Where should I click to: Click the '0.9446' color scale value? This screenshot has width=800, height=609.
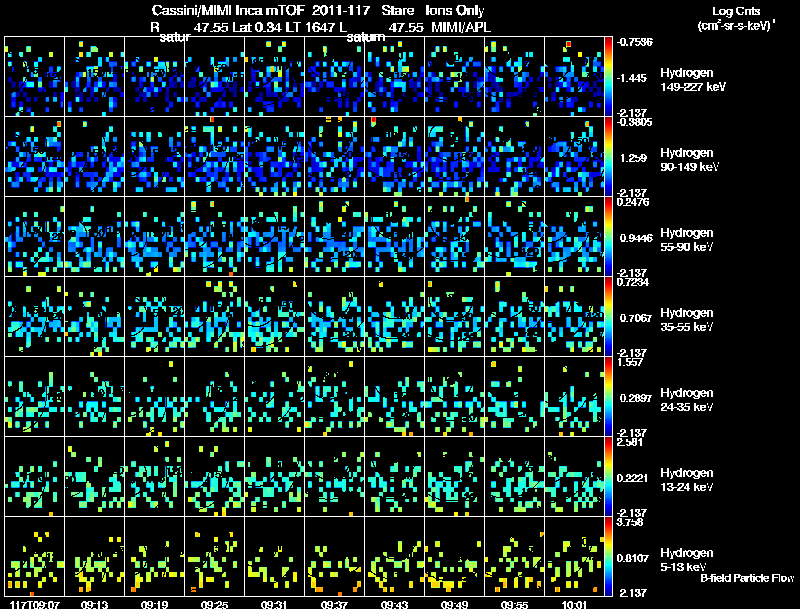point(636,238)
